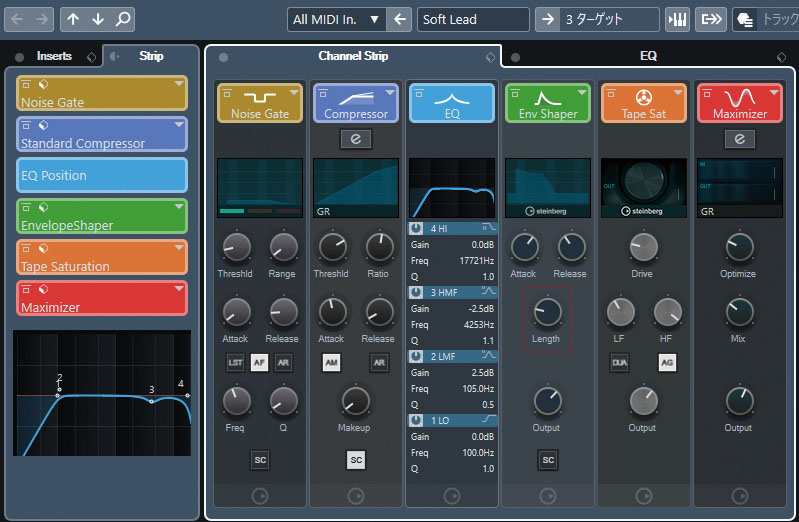799x522 pixels.
Task: Click the down arrow toolbar button
Action: 98,19
